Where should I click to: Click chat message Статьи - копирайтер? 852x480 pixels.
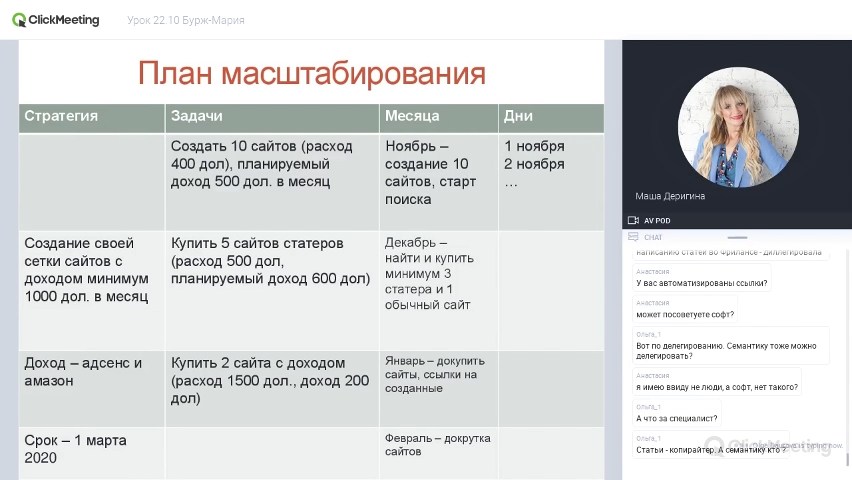(x=711, y=445)
